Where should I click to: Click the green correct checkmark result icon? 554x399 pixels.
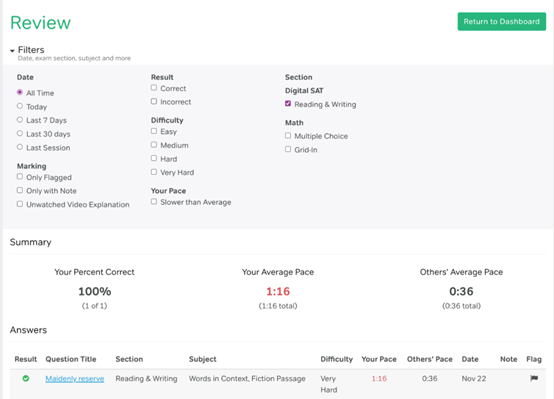tap(26, 379)
